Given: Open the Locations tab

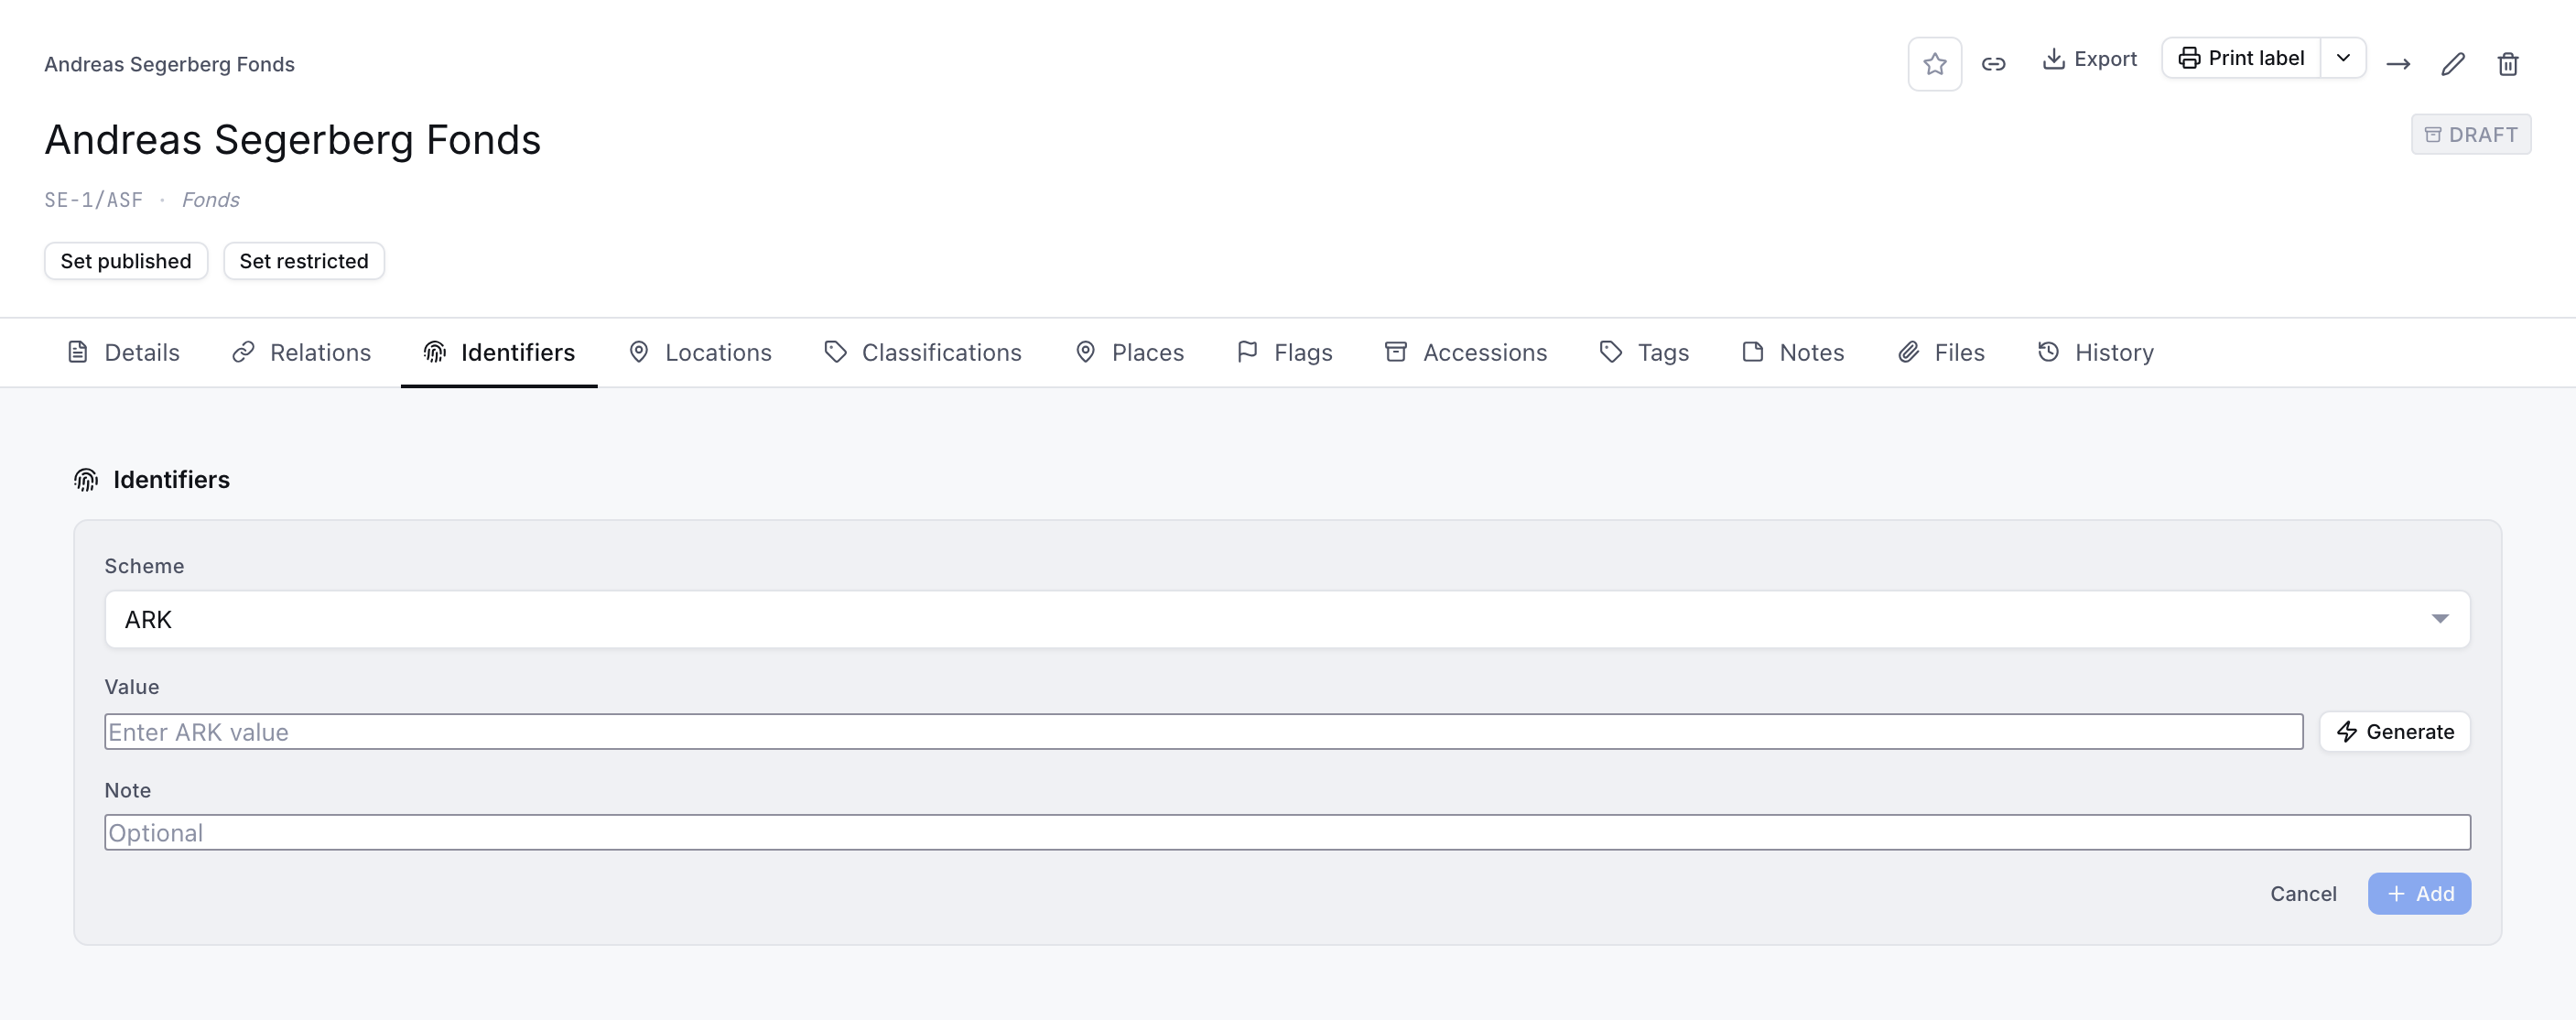Looking at the screenshot, I should pyautogui.click(x=700, y=352).
